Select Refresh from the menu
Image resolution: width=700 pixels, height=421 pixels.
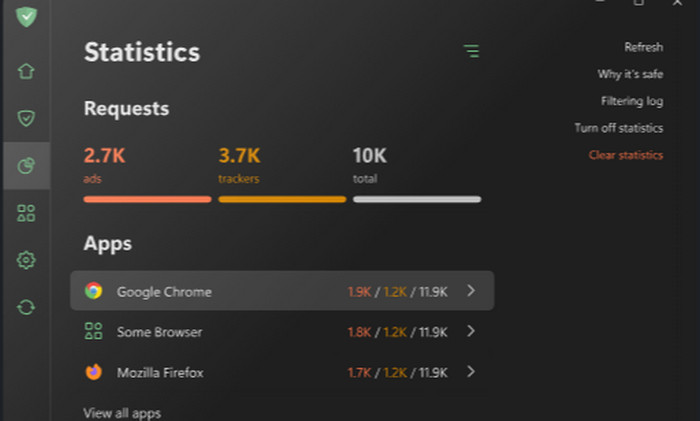tap(643, 47)
